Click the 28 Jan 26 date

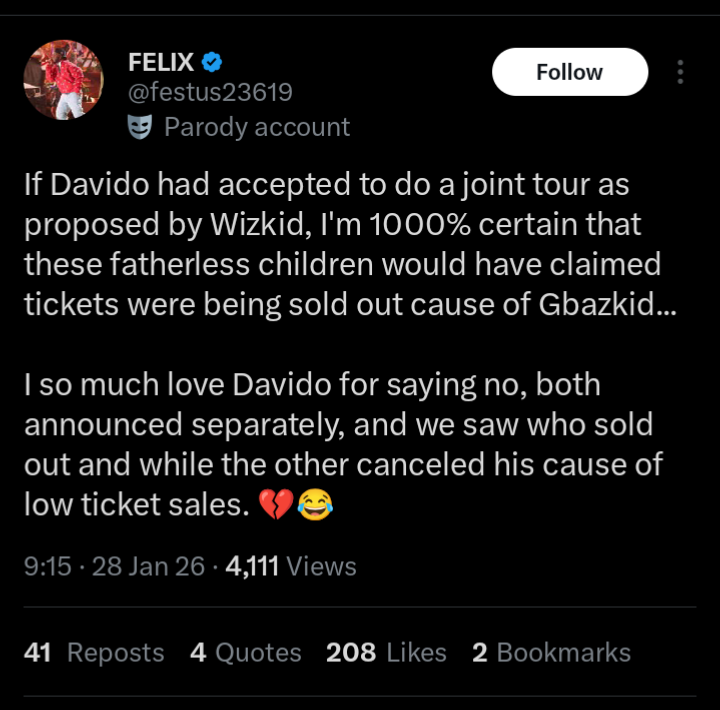[x=147, y=566]
